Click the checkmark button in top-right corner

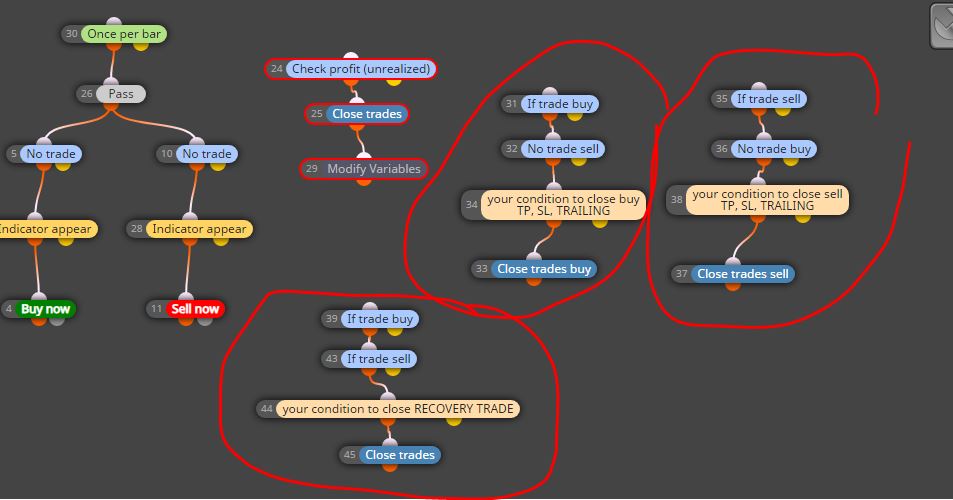(x=943, y=24)
